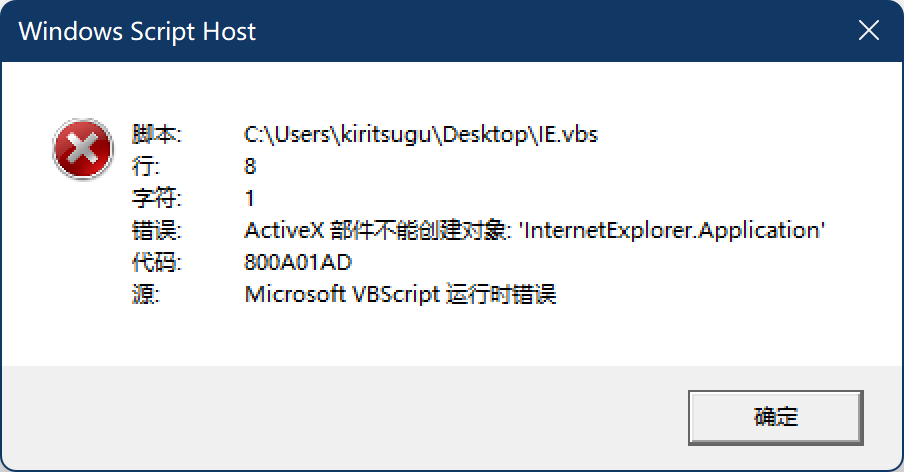Click the line number value 8

(250, 166)
